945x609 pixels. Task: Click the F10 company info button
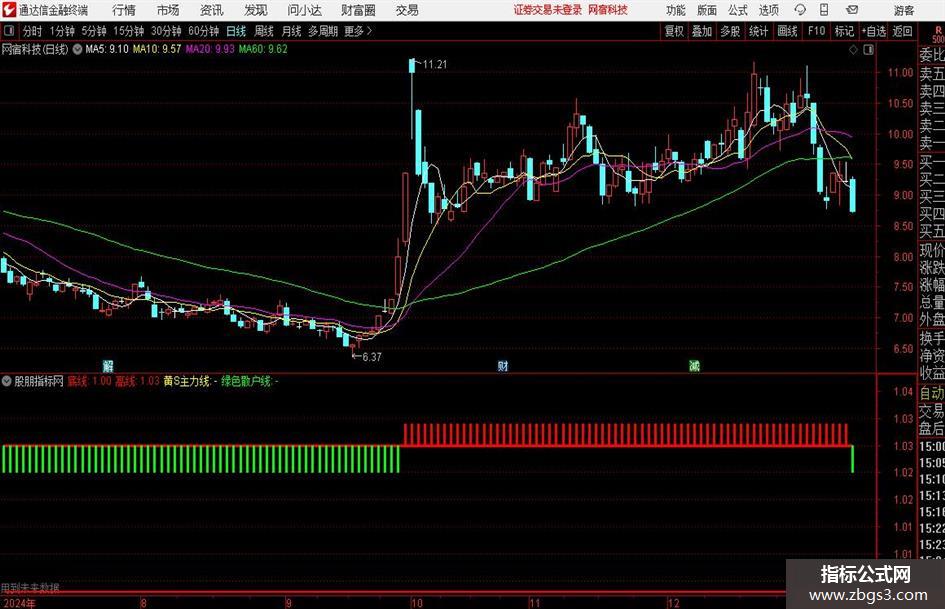pyautogui.click(x=817, y=31)
